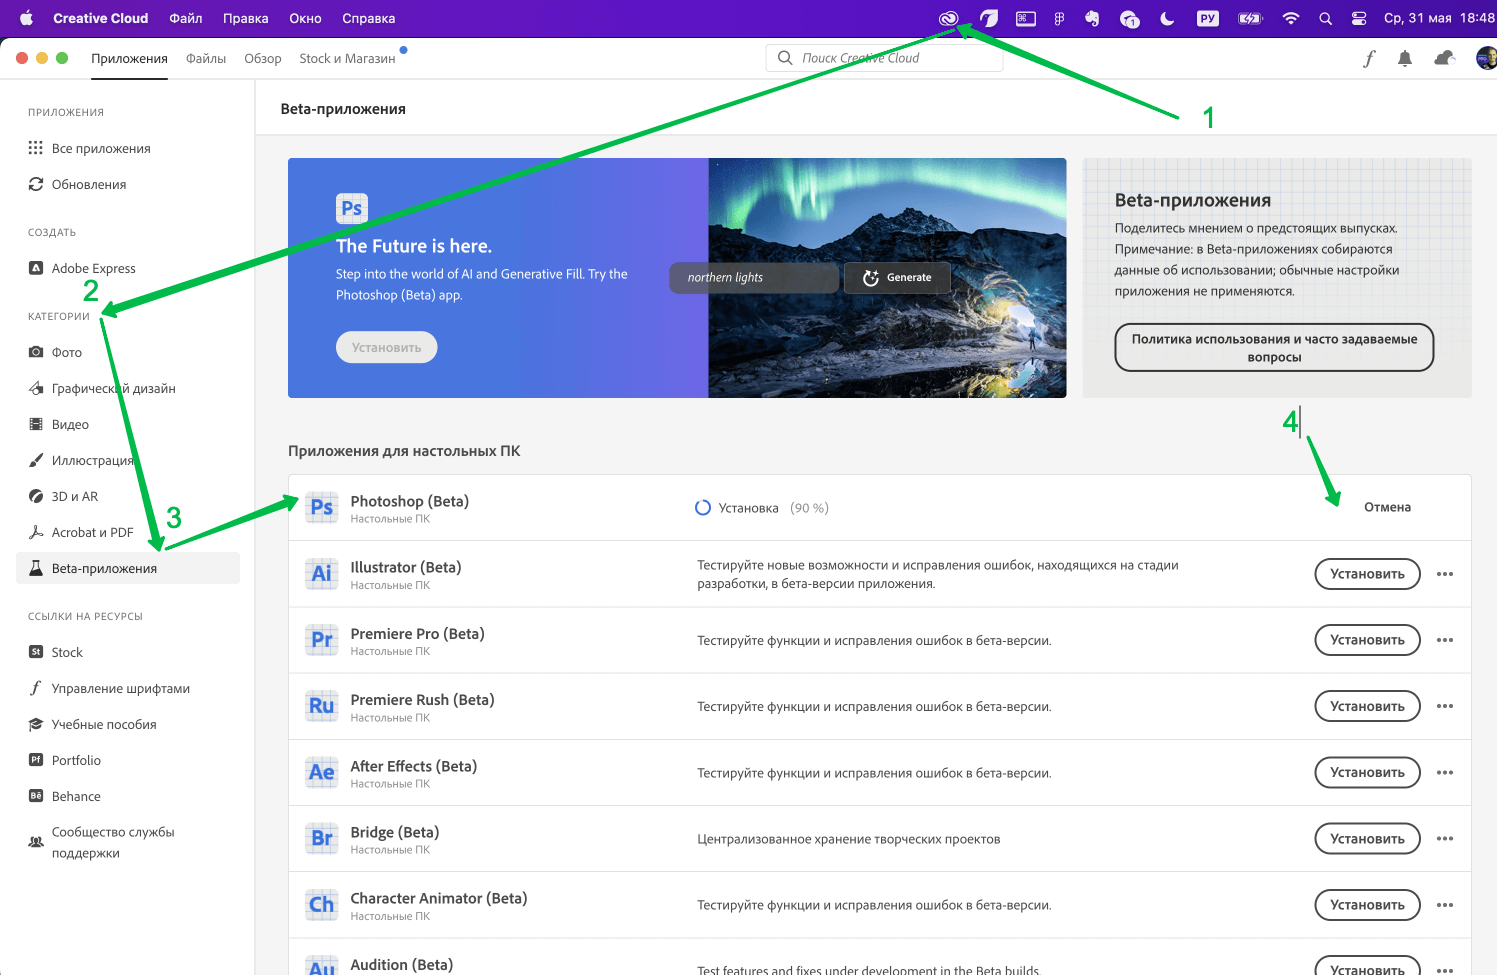The width and height of the screenshot is (1497, 975).
Task: Open Control Center in menu bar
Action: (1359, 18)
